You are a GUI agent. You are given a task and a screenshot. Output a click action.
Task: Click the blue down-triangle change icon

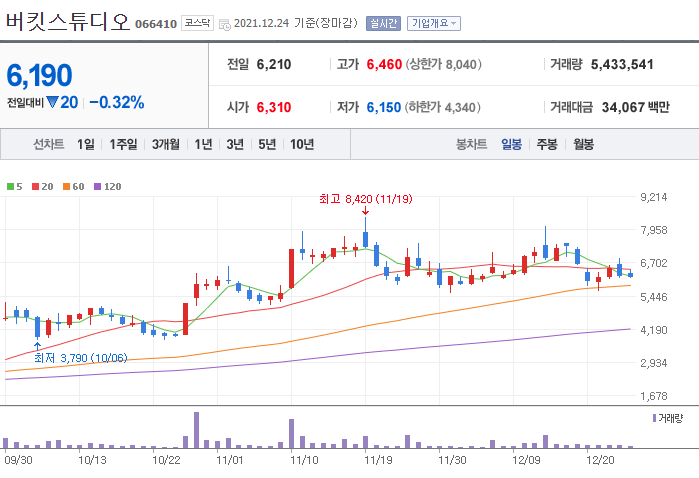(52, 103)
